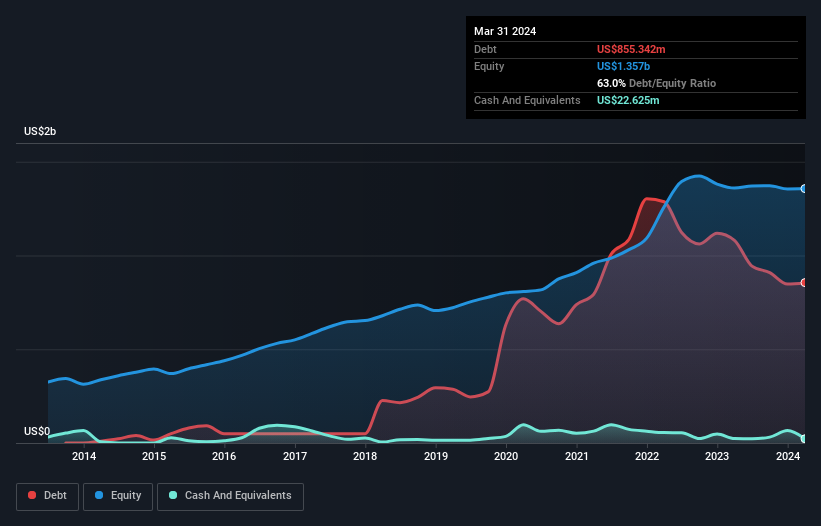Click the Debt row label in tooltip
Screen dimensions: 821x526
(x=485, y=49)
